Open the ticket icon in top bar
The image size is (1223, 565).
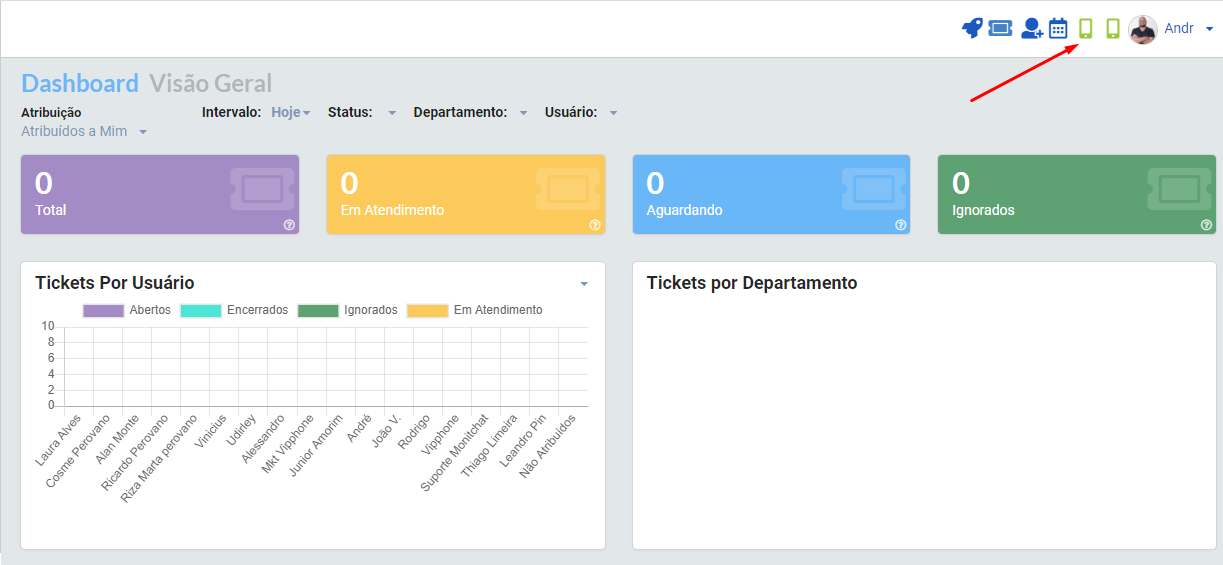[1000, 28]
